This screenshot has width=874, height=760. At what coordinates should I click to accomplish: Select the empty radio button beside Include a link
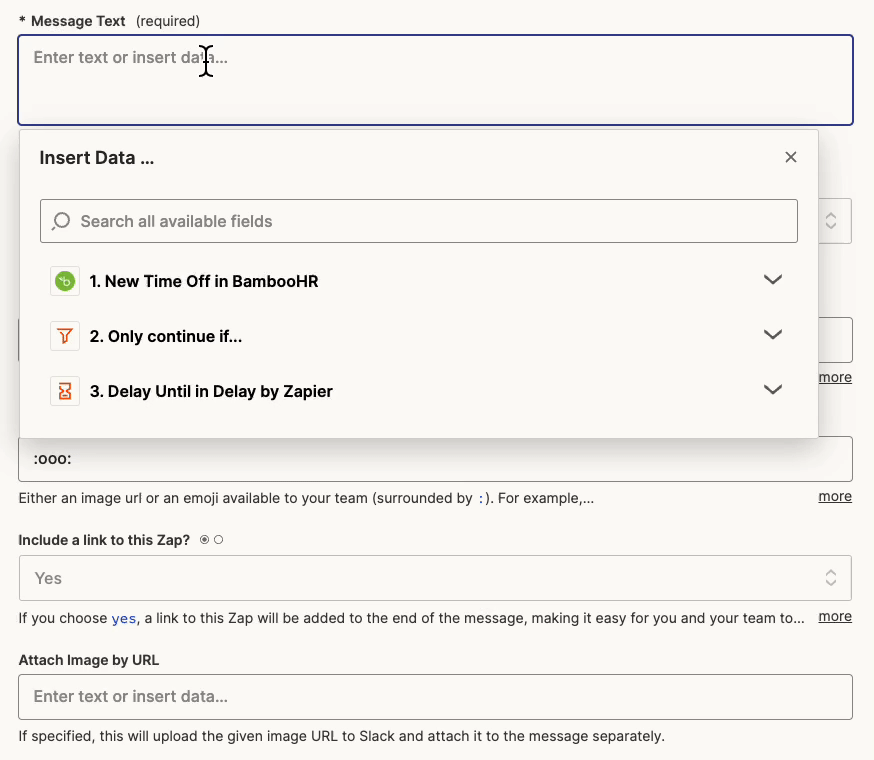[x=219, y=540]
